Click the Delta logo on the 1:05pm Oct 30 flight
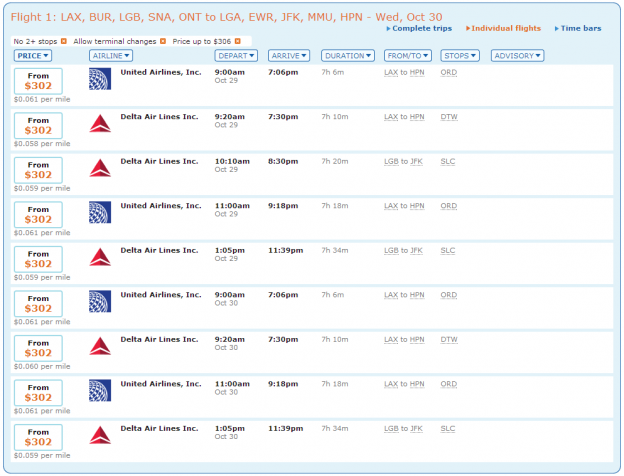The height and width of the screenshot is (476, 624). 100,433
